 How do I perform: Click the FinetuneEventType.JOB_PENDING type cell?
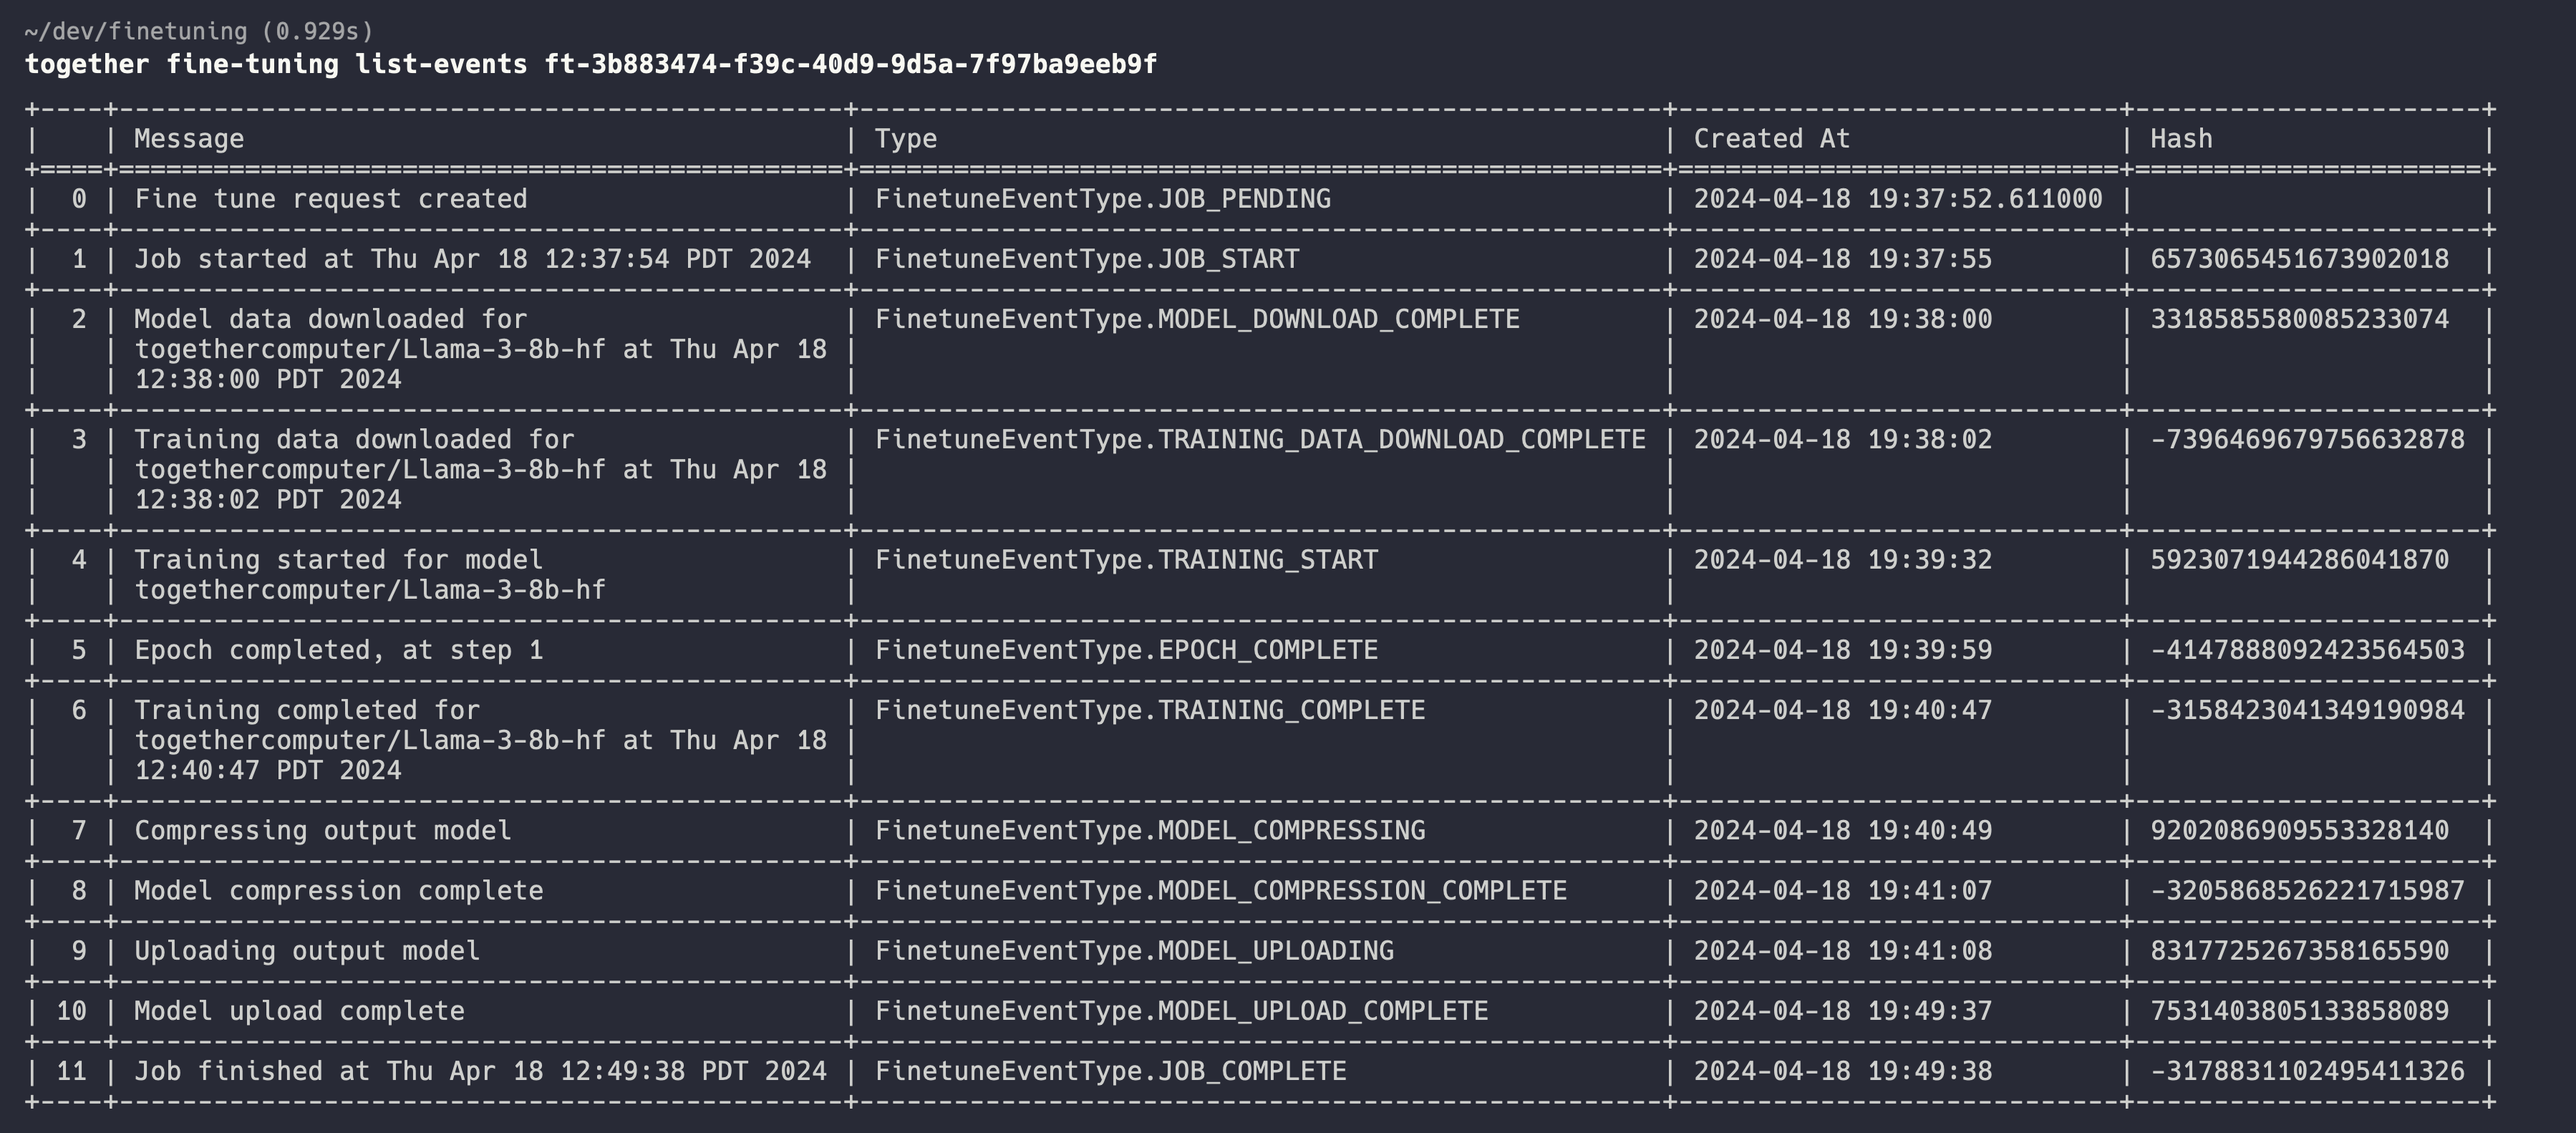(1103, 199)
